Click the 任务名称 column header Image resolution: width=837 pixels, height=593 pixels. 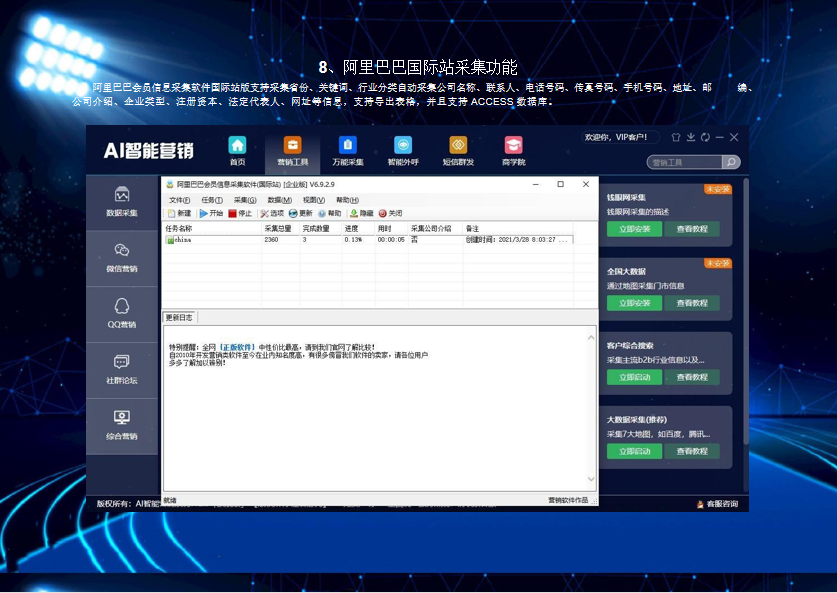212,228
